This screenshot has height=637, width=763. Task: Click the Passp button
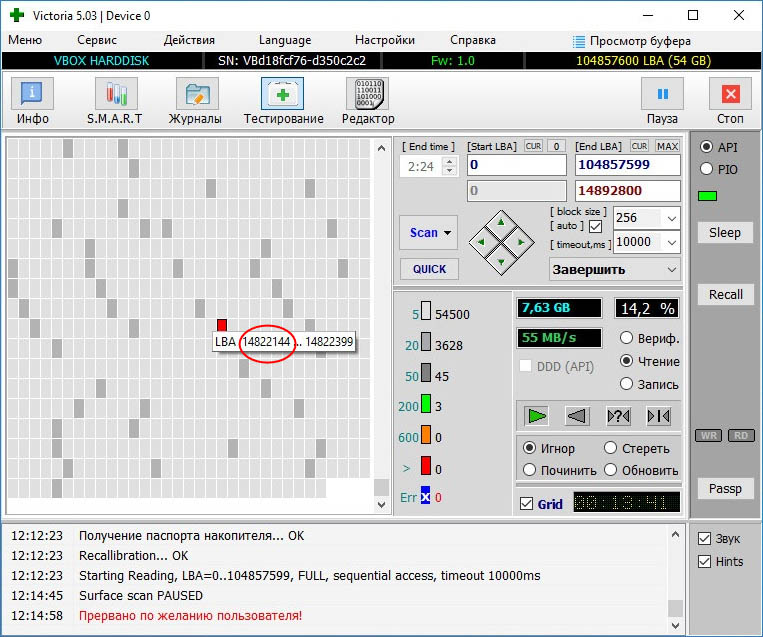coord(725,489)
